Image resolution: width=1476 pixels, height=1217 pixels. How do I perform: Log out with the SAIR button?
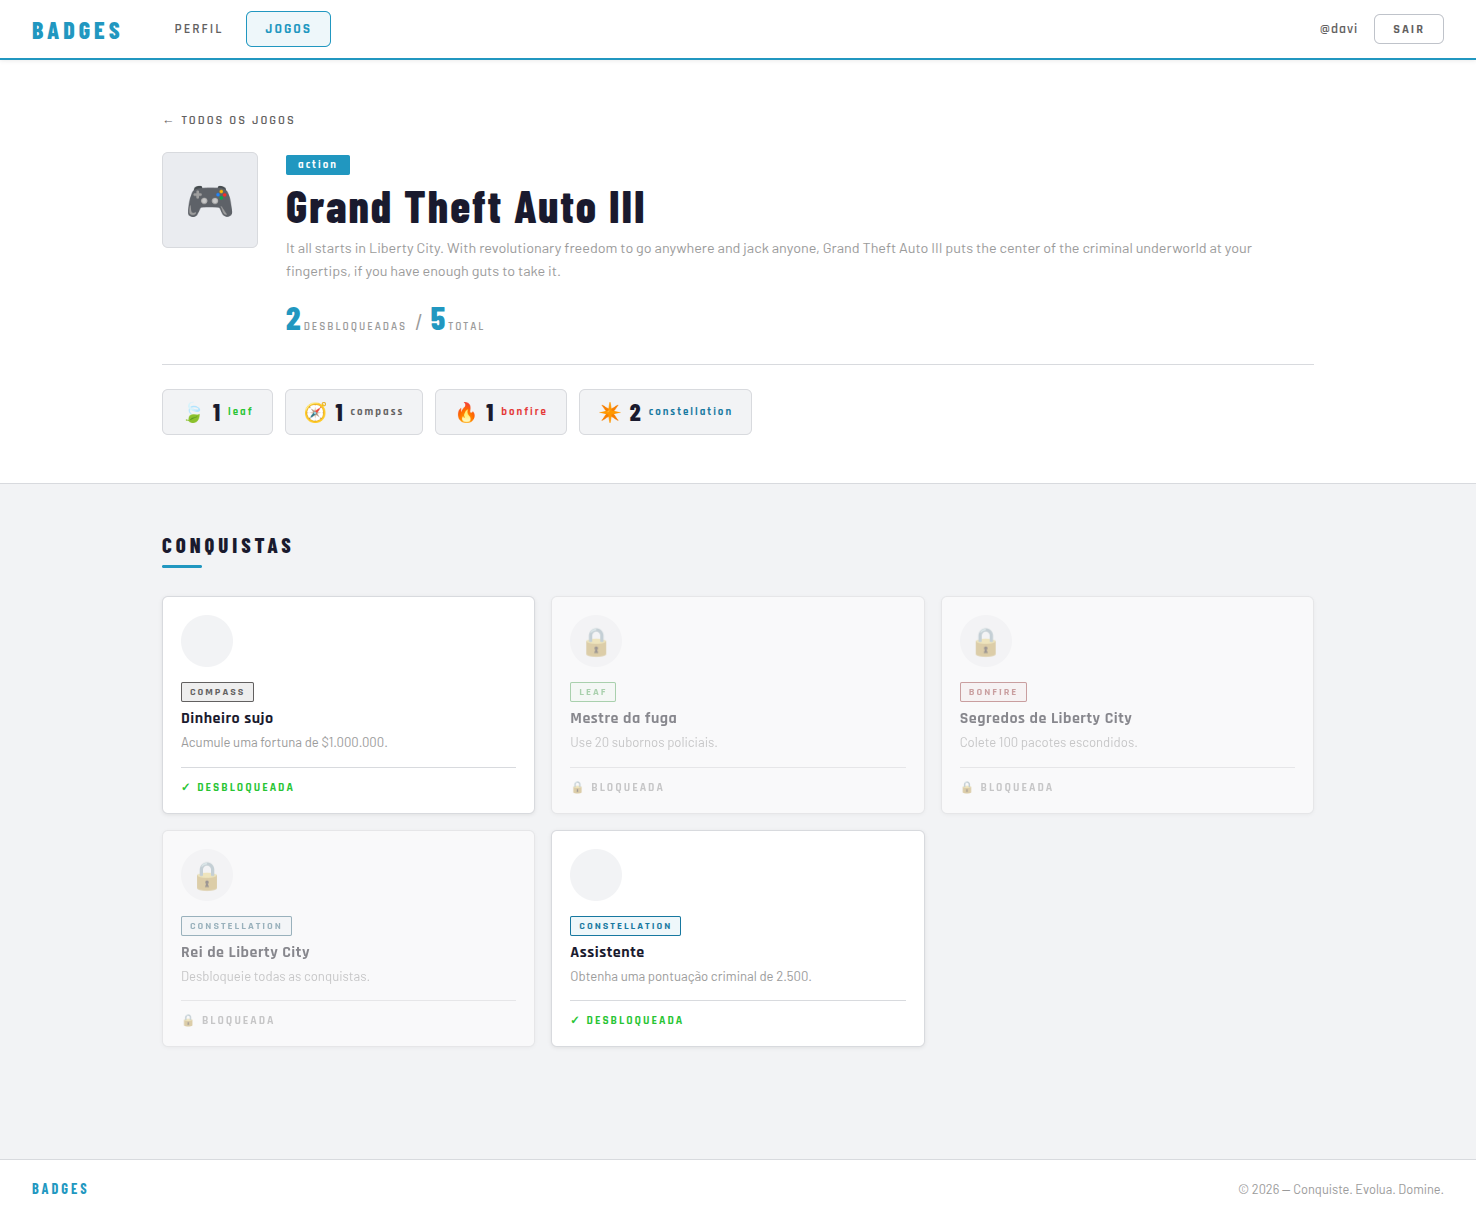click(x=1409, y=29)
